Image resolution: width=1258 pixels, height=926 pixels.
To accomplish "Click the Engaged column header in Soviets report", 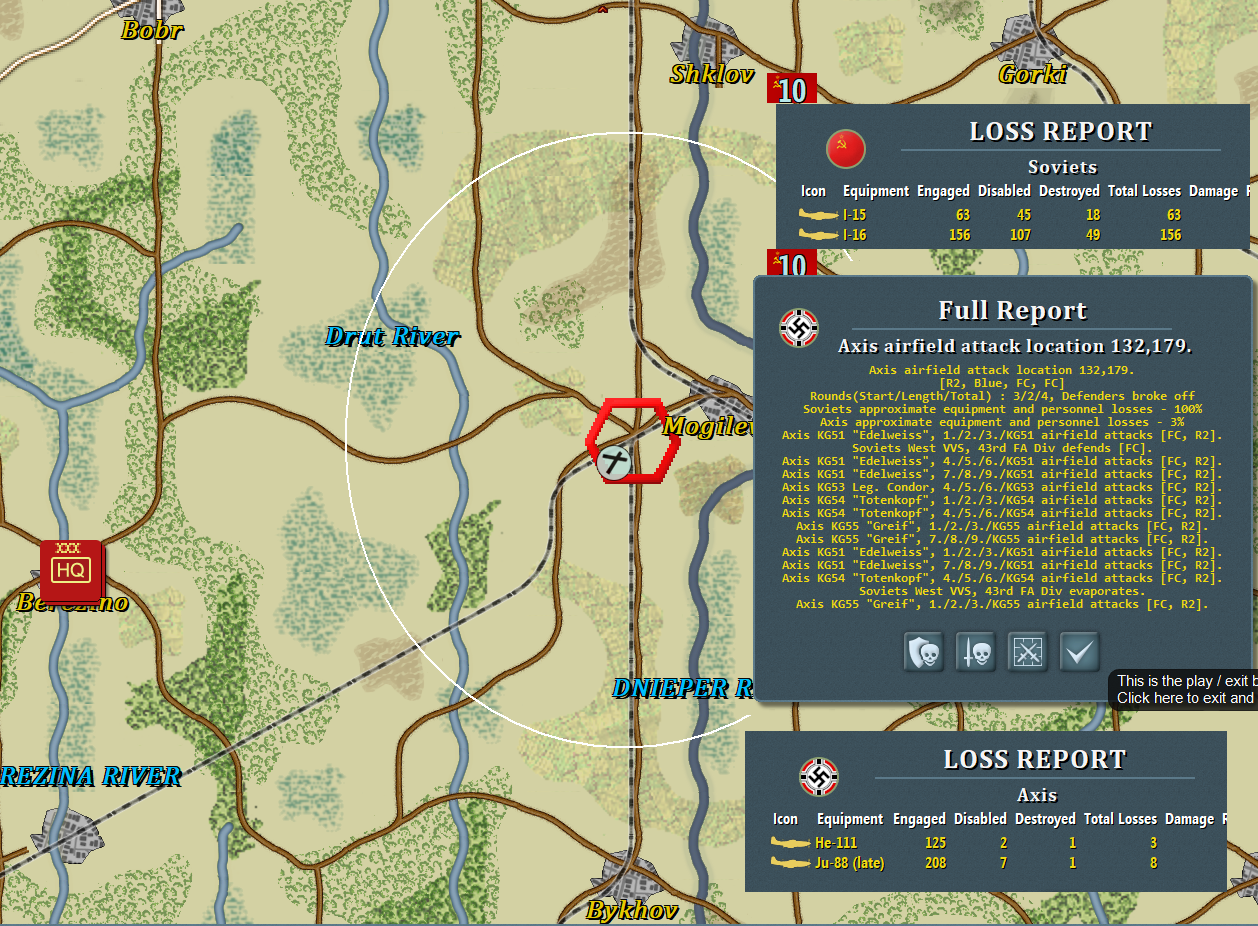I will click(943, 191).
